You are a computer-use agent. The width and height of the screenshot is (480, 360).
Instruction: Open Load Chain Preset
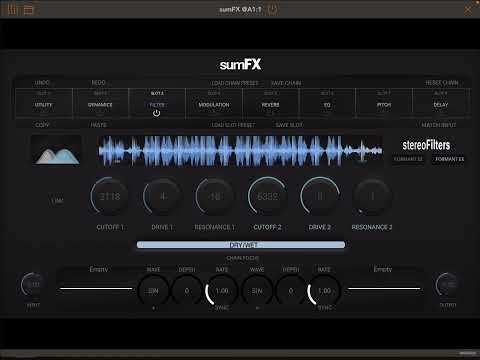[x=235, y=83]
